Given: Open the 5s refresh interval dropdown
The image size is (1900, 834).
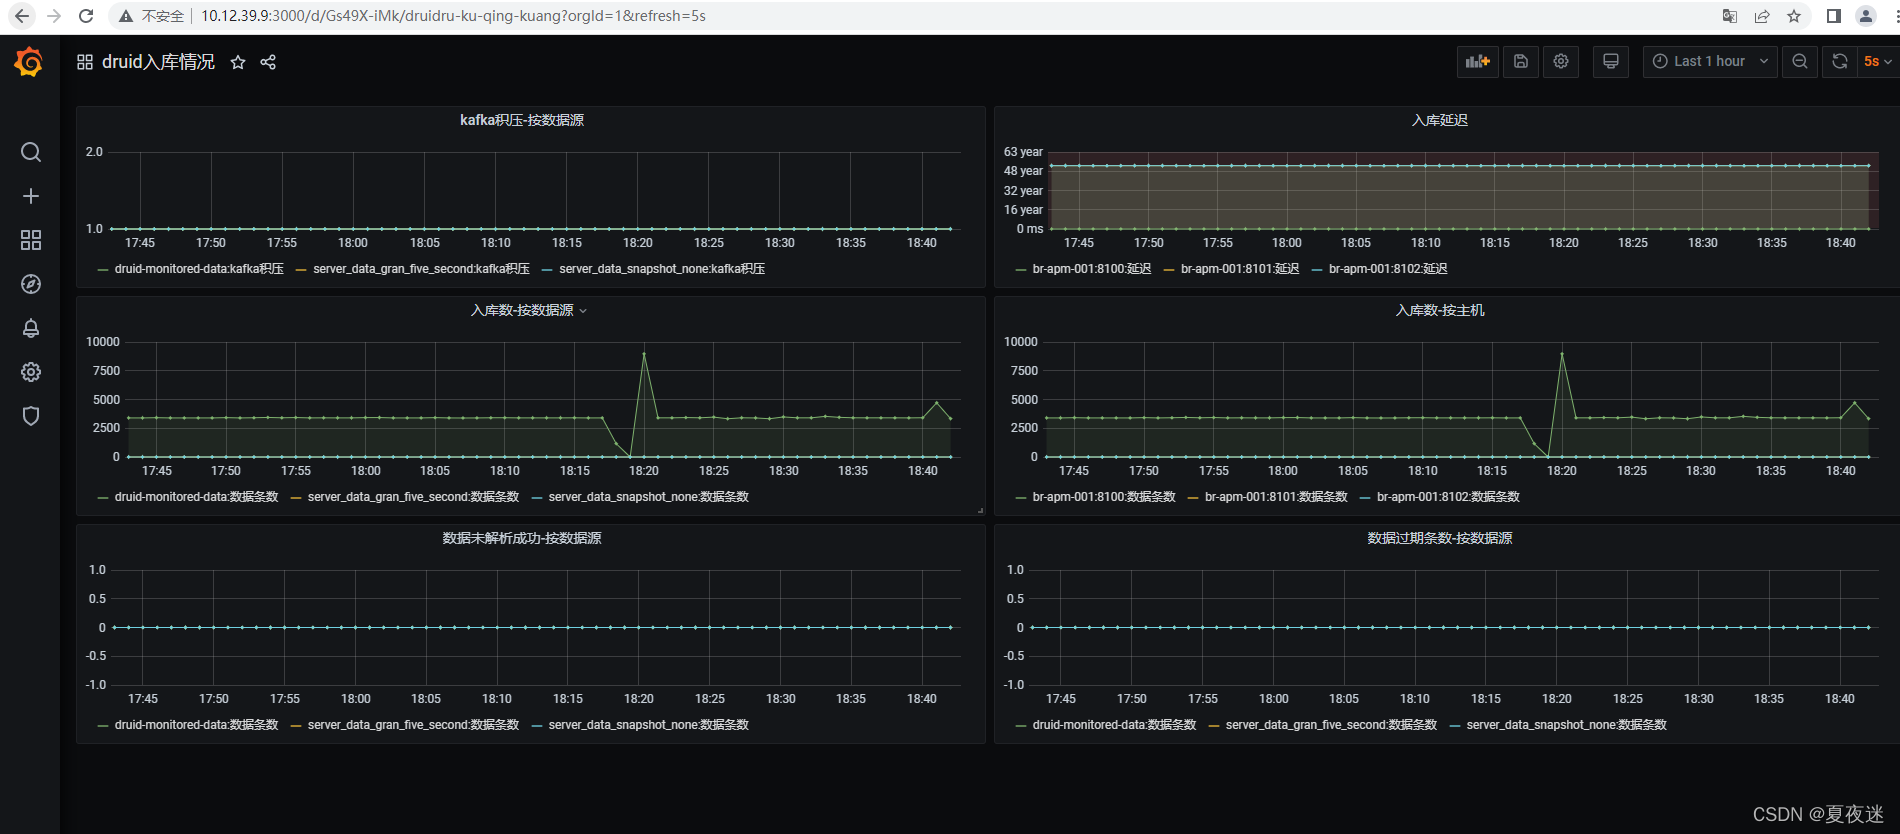Looking at the screenshot, I should point(1877,61).
